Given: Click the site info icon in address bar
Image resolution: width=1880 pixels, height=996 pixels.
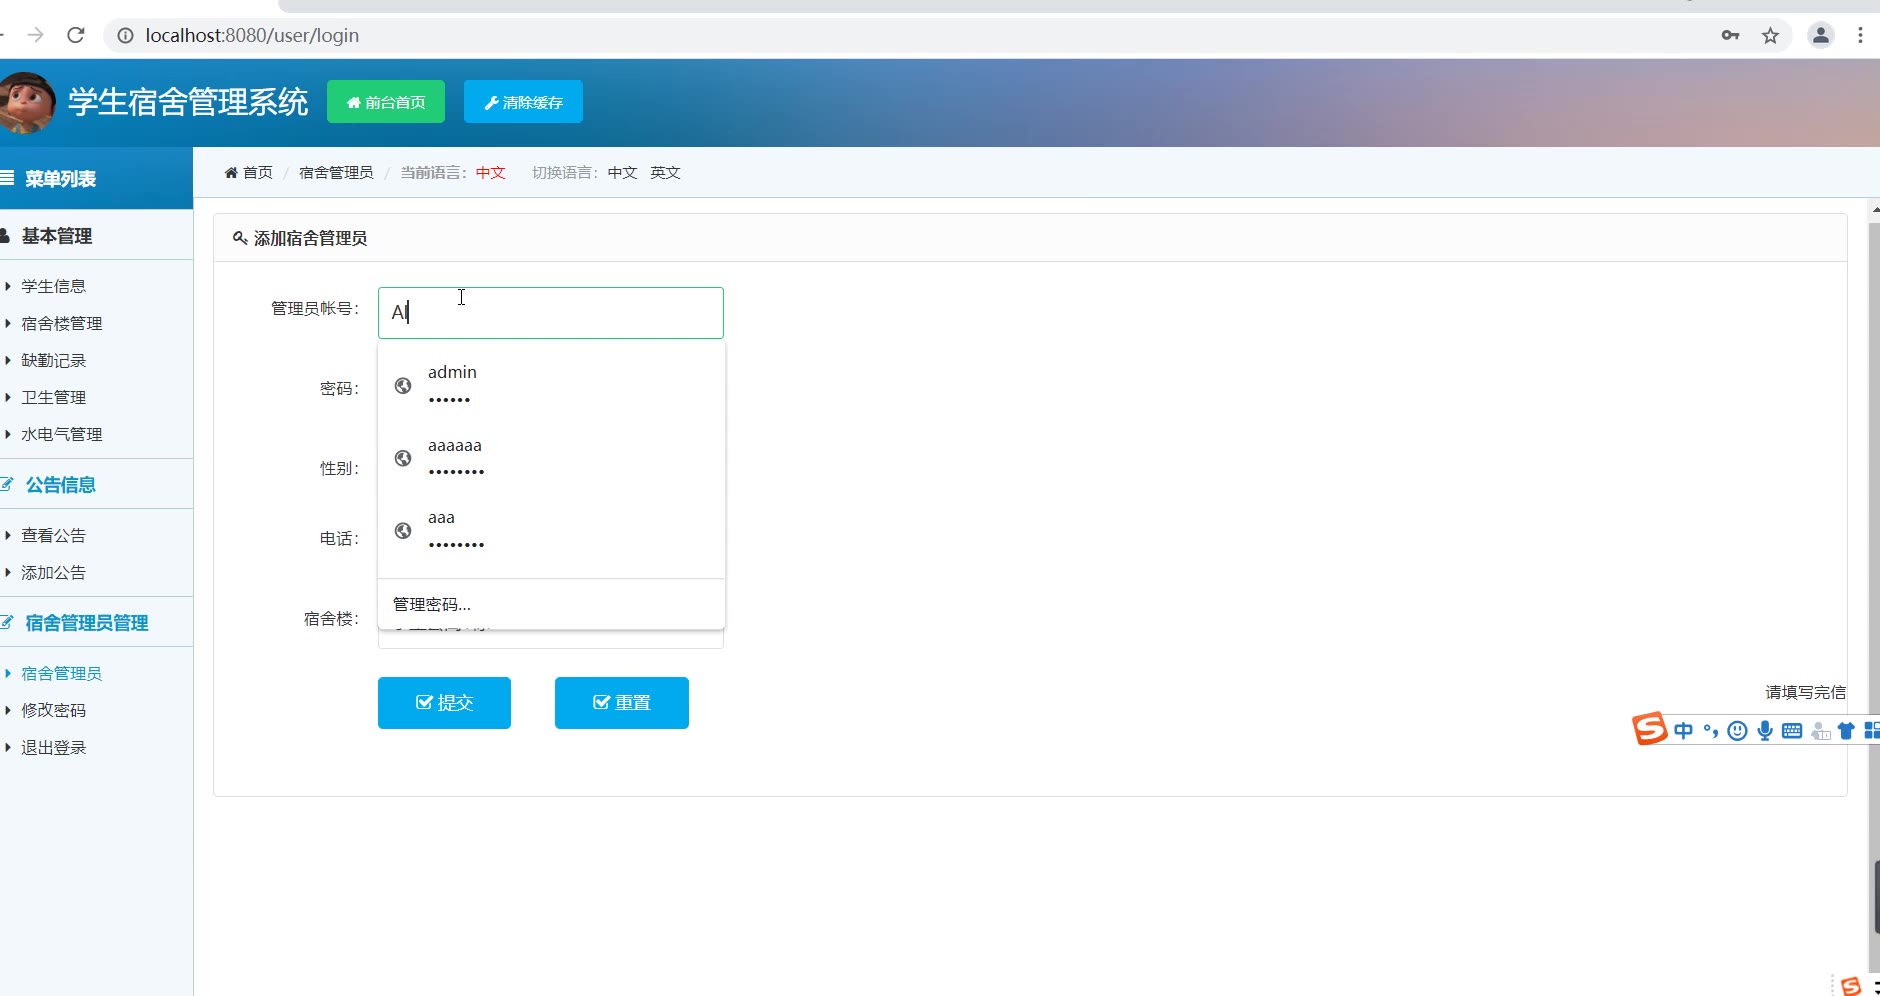Looking at the screenshot, I should [125, 35].
